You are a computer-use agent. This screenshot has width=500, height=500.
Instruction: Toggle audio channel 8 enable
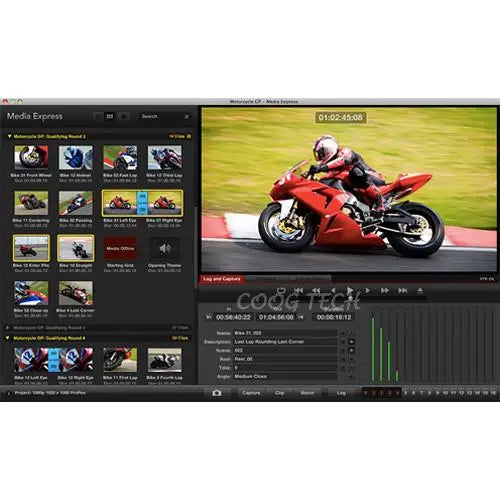tap(429, 393)
